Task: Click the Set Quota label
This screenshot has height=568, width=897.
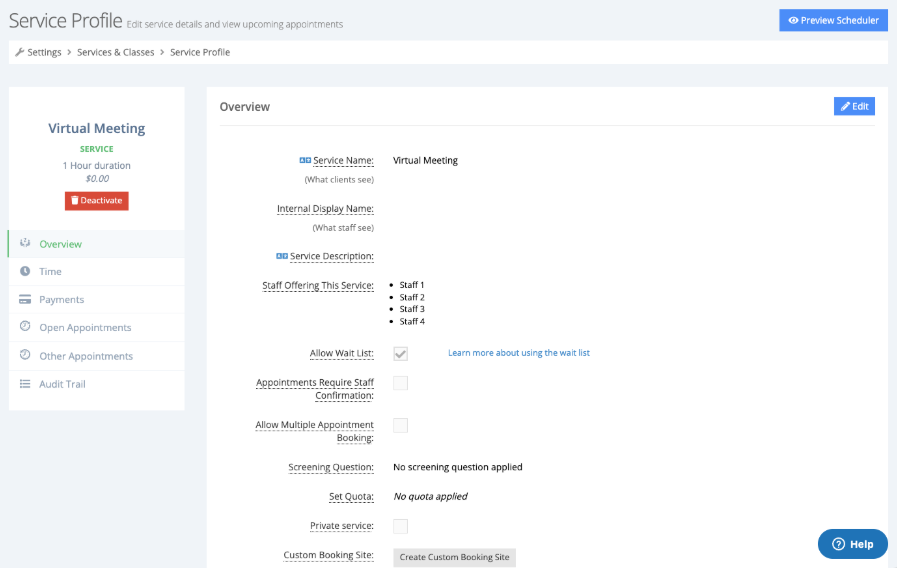Action: coord(351,496)
